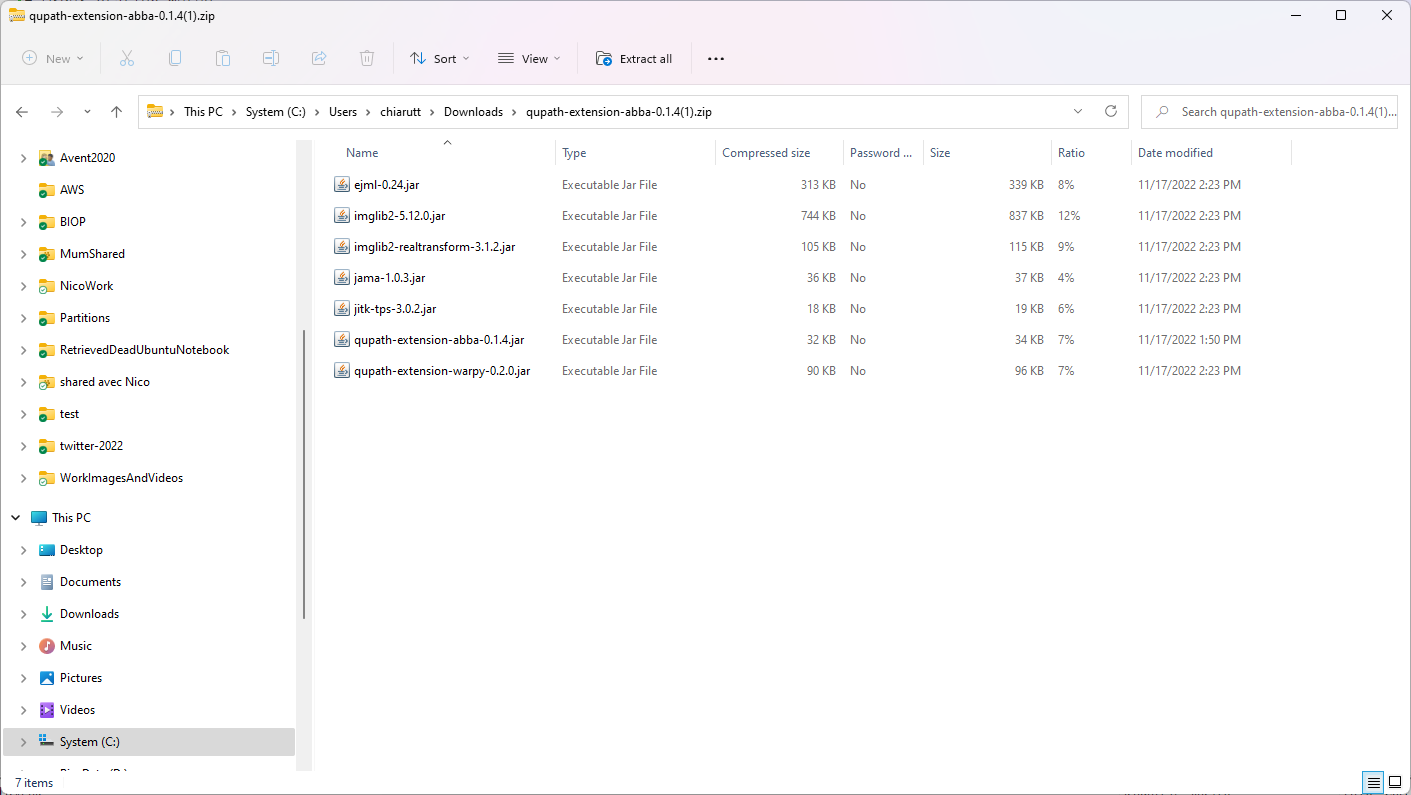1411x795 pixels.
Task: Click Users in the breadcrumb path
Action: [x=343, y=111]
